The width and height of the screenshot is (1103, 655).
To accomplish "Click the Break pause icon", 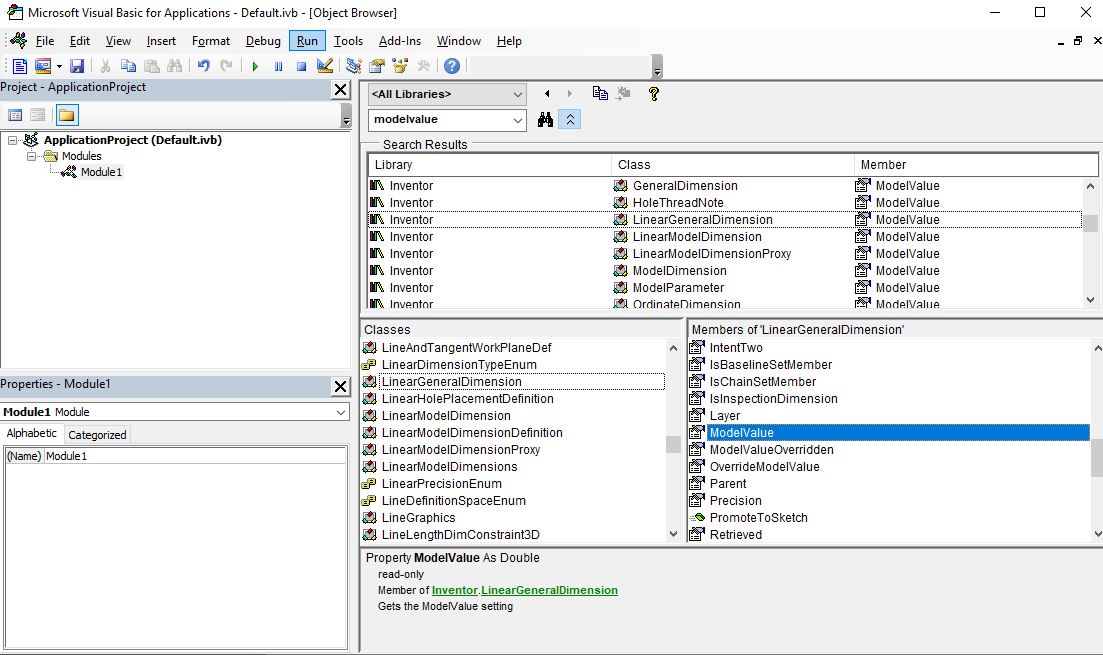I will (278, 66).
